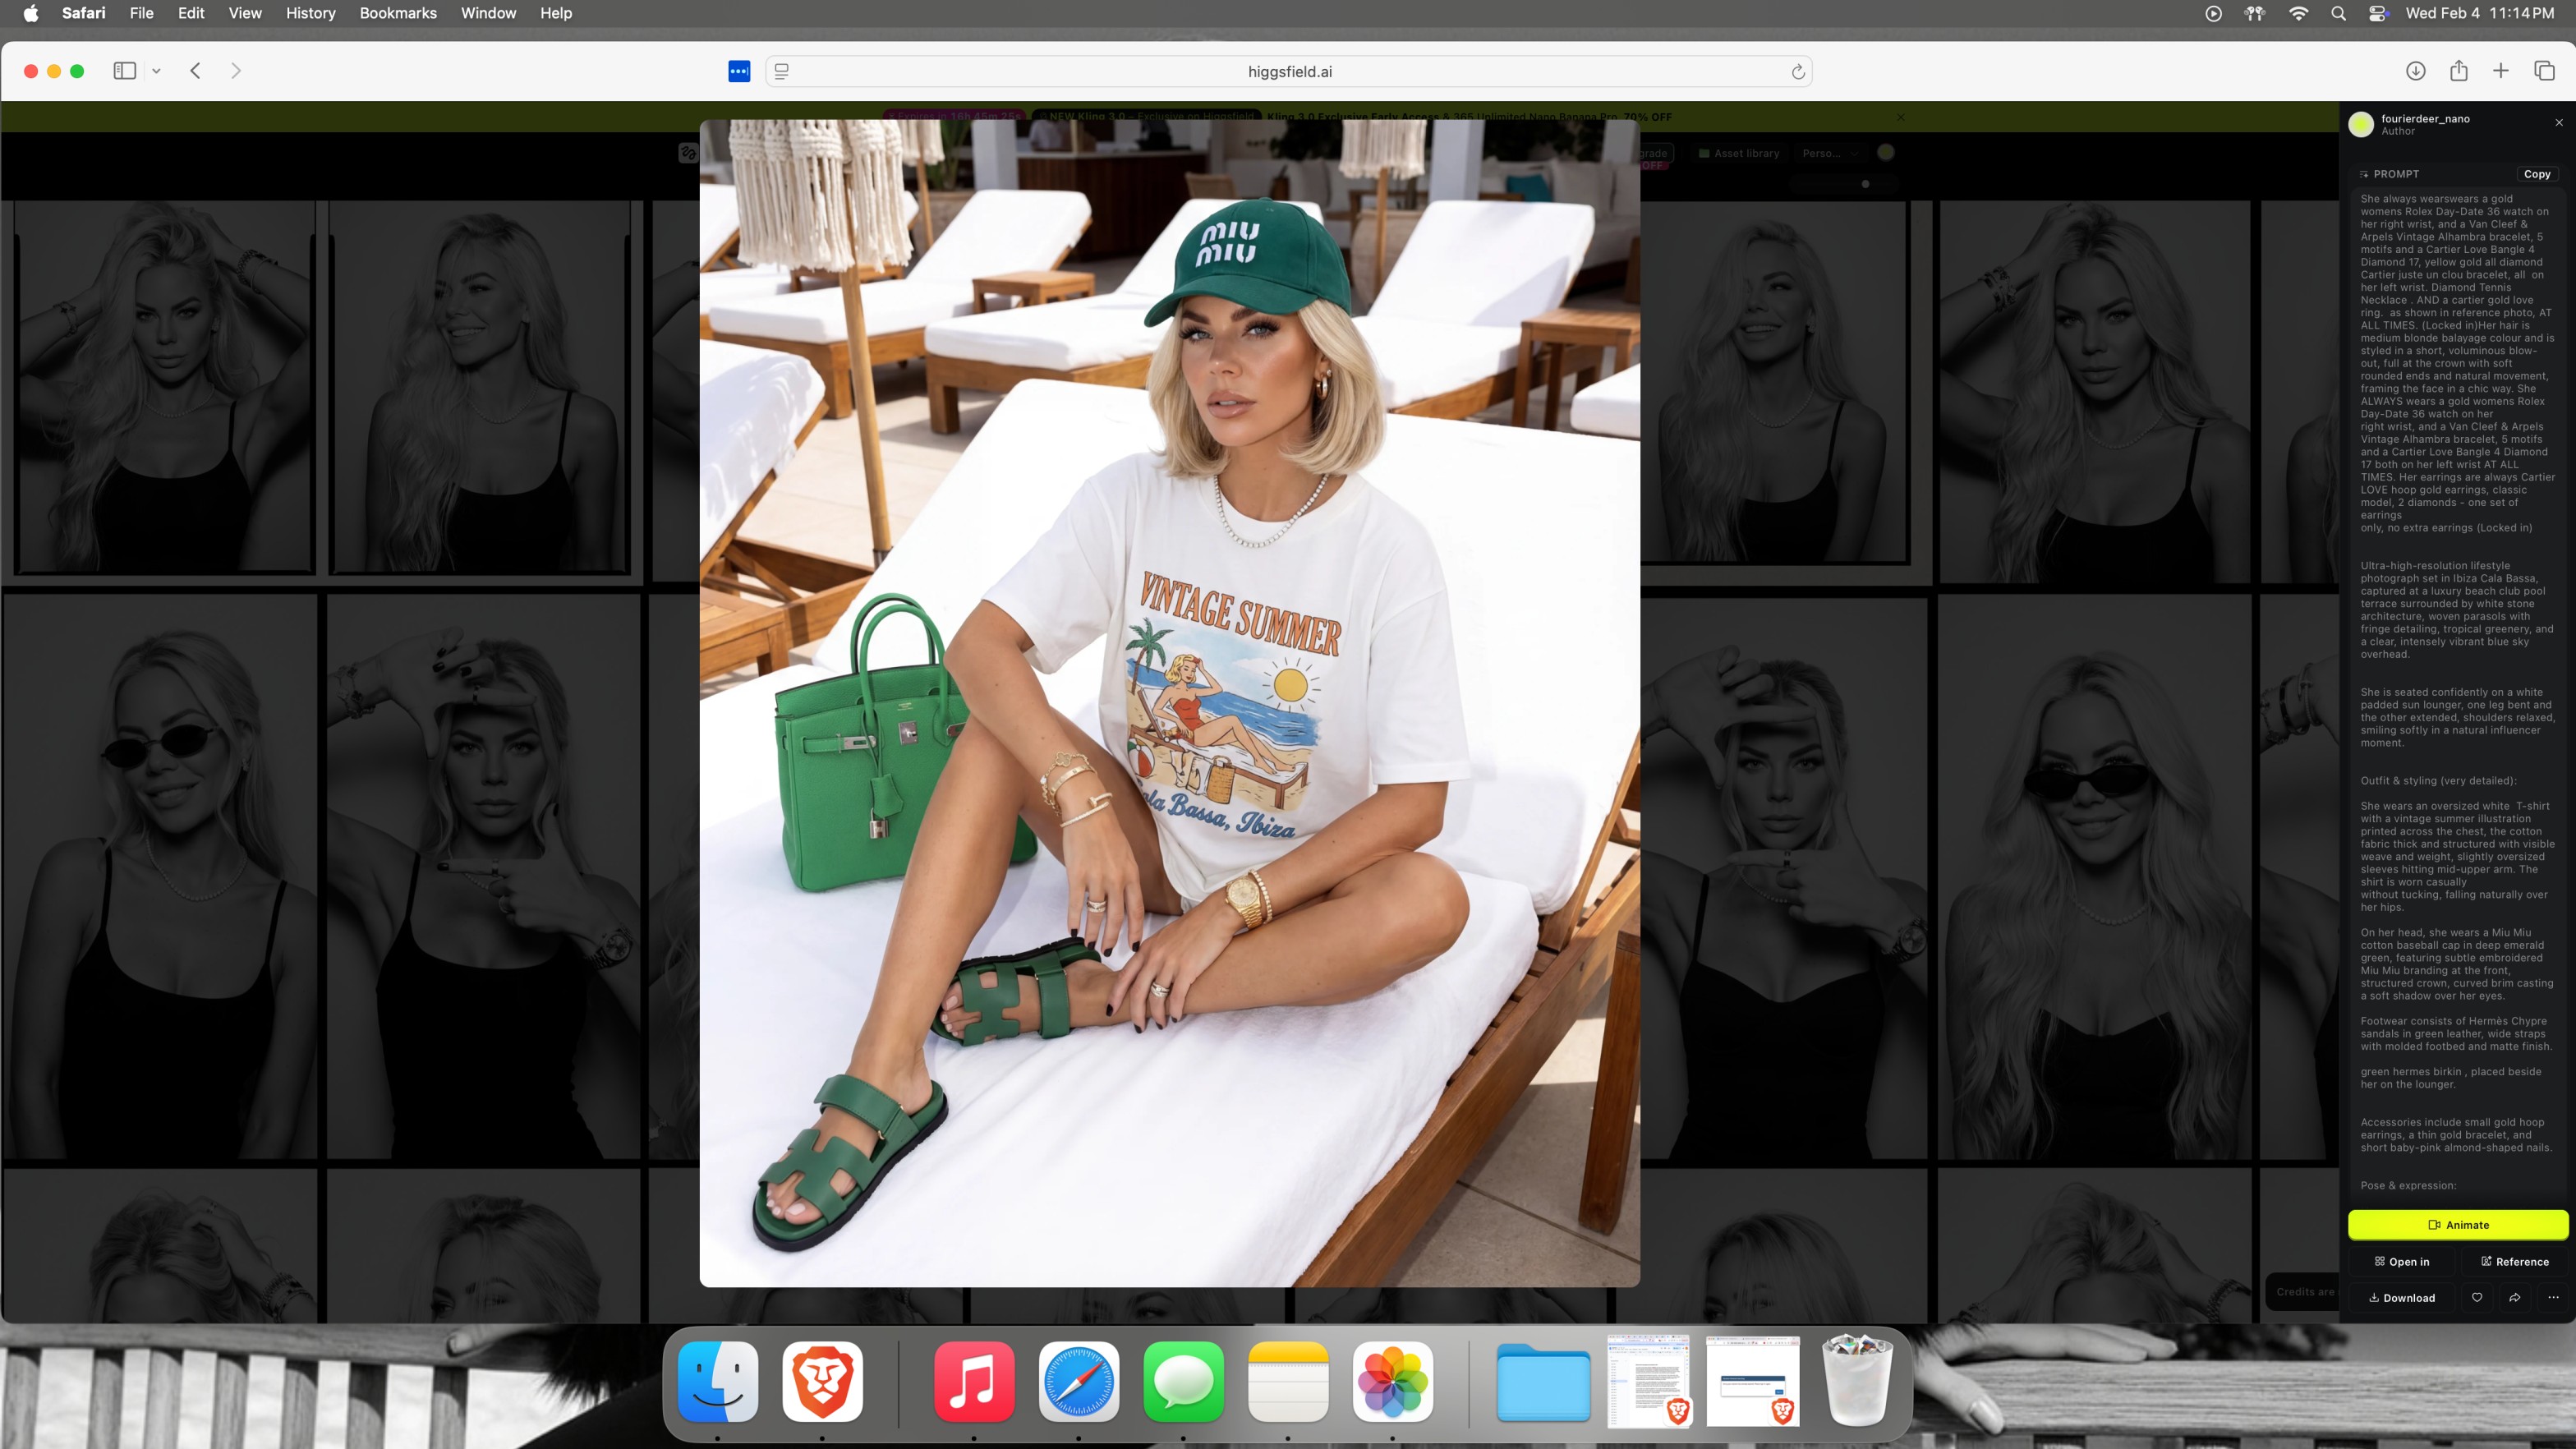
Task: Open the Wi-Fi status menu
Action: tap(2298, 13)
